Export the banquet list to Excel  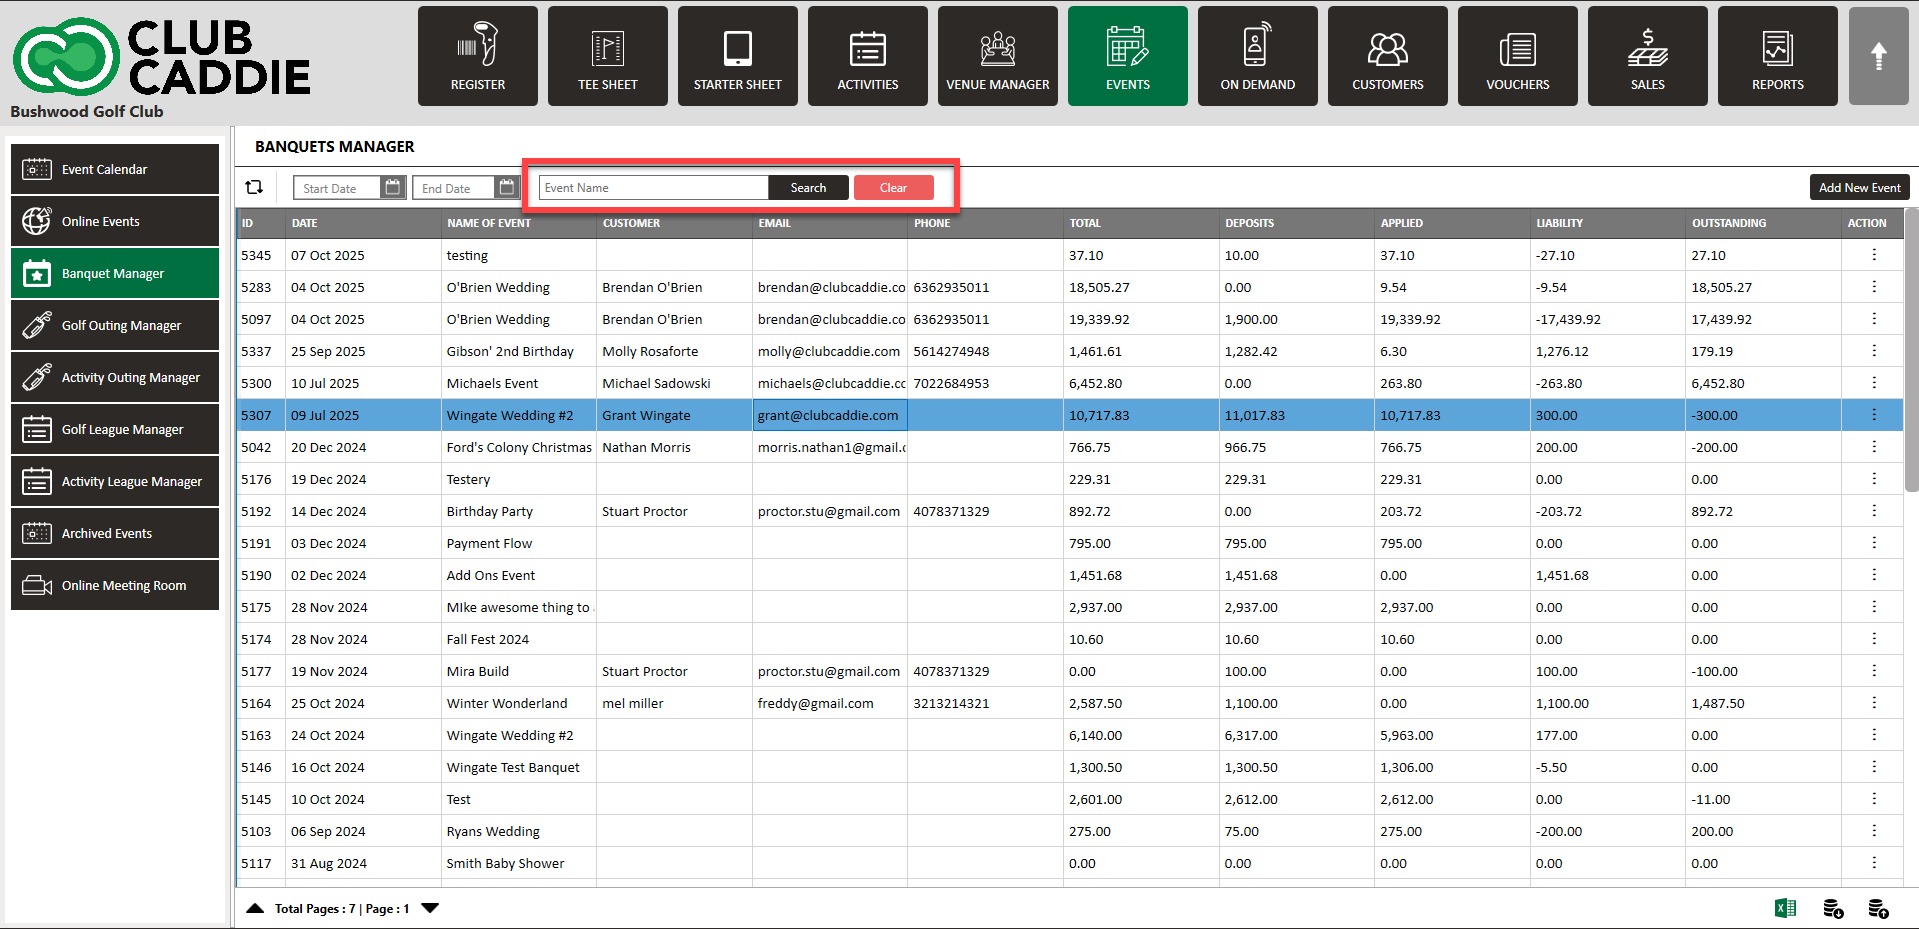[x=1785, y=908]
